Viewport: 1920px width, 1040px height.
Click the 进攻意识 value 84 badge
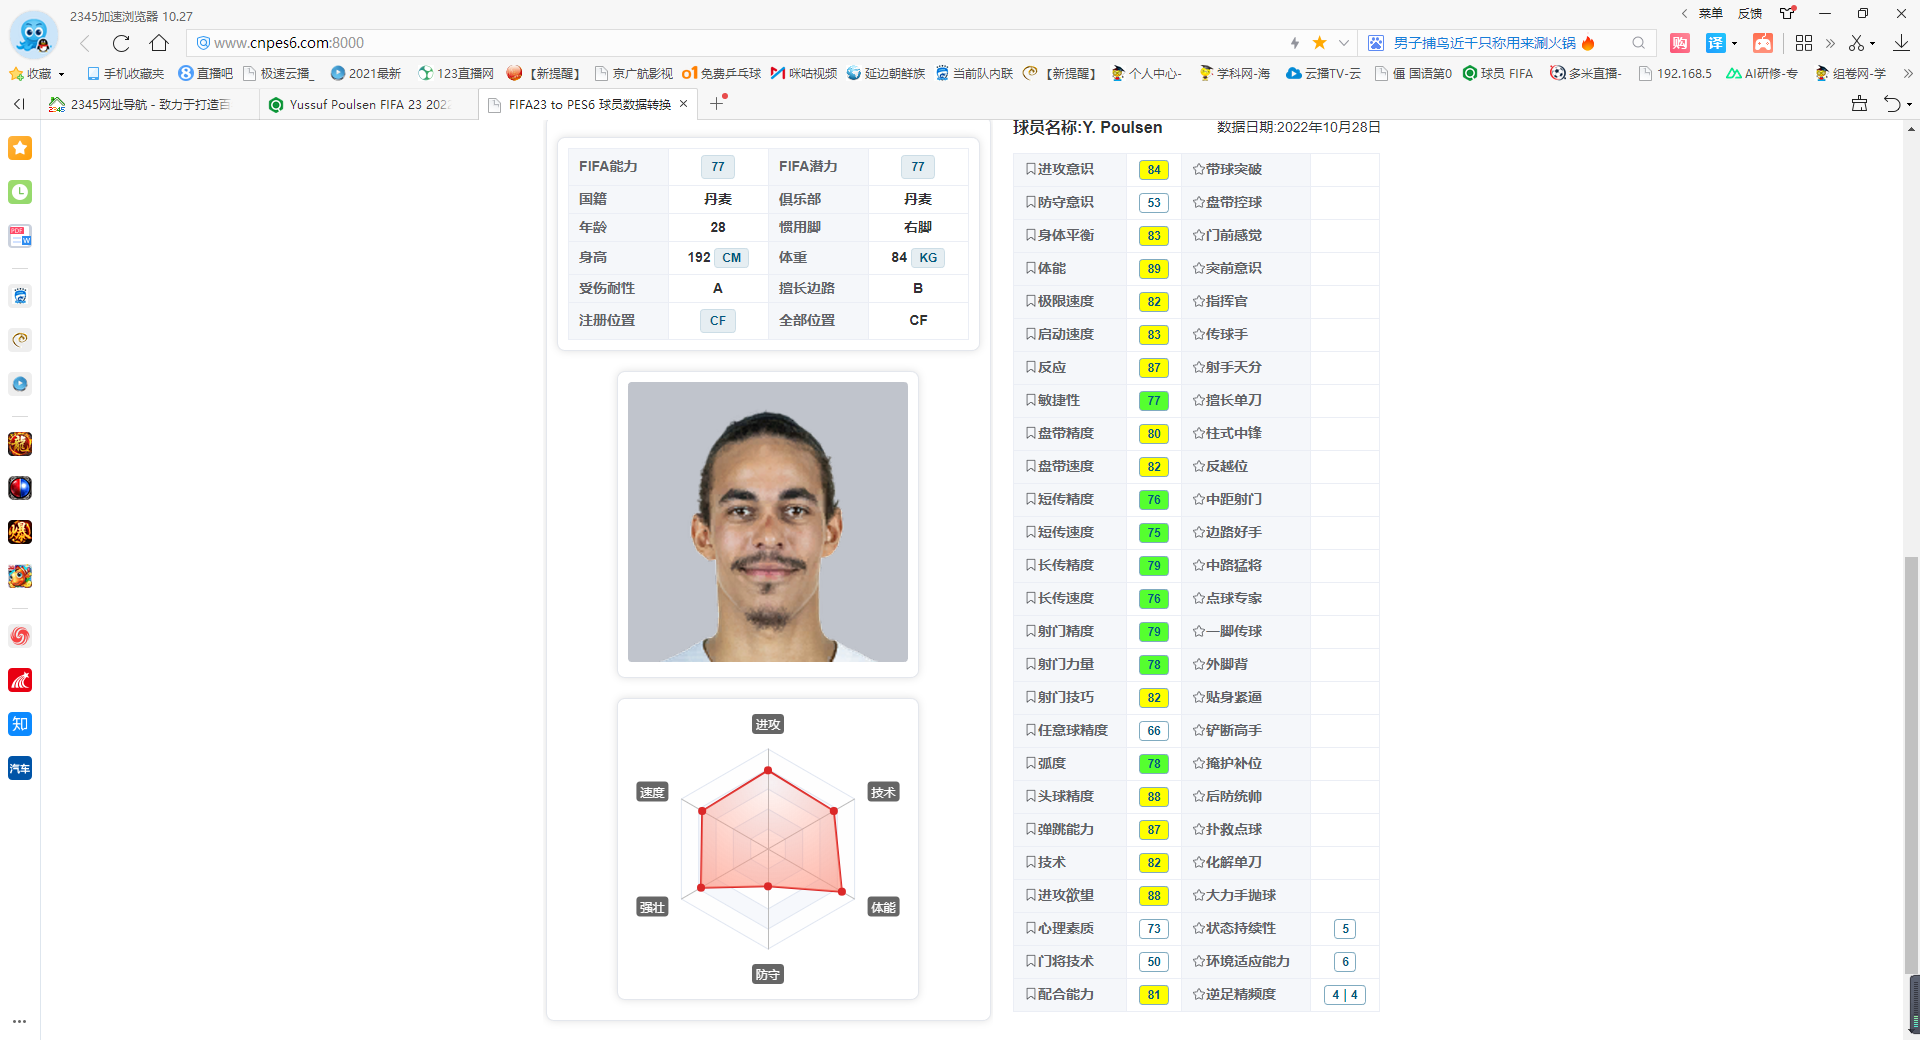click(1154, 170)
